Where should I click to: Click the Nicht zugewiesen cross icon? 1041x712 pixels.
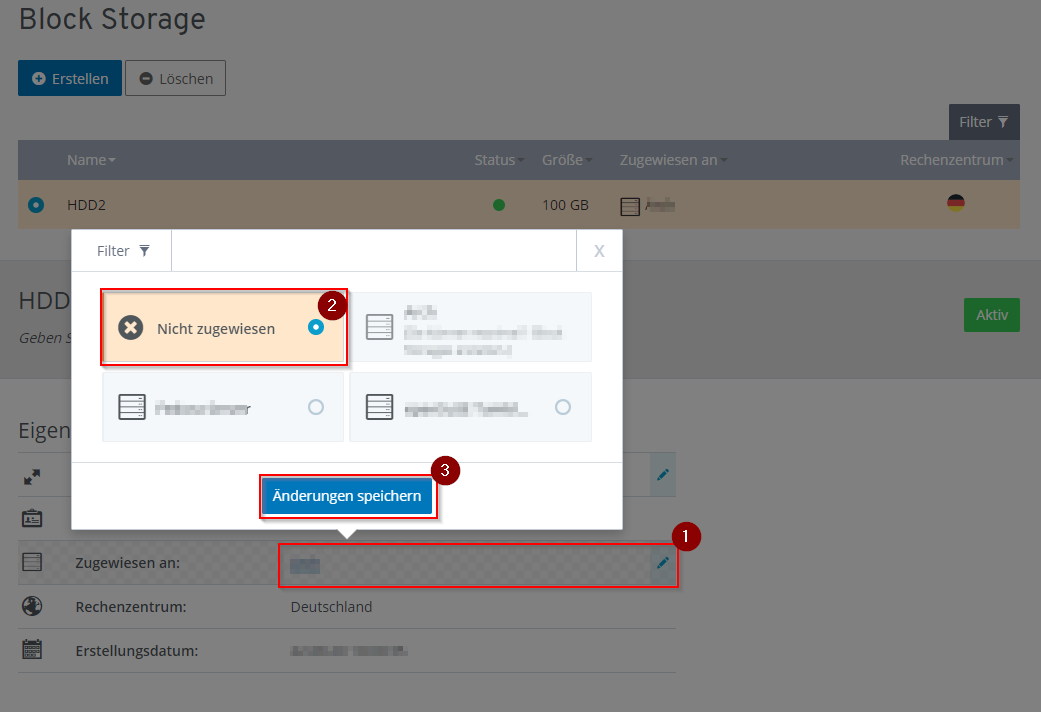point(131,327)
